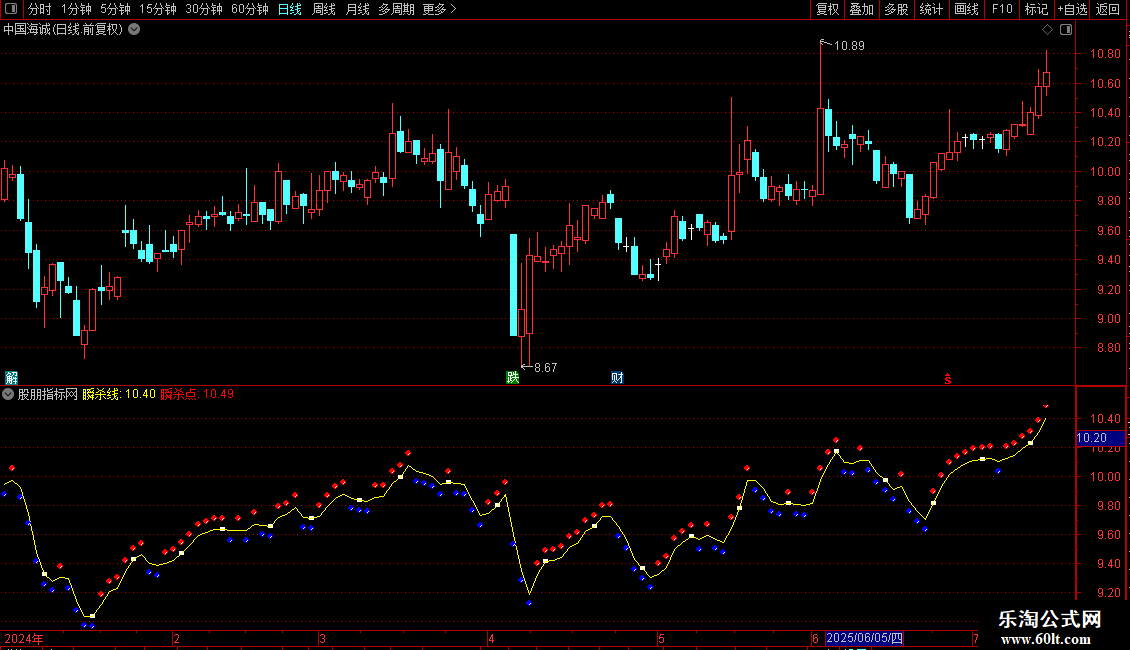Click the 2025/06/05/四 date label
The height and width of the screenshot is (650, 1130).
coord(864,638)
